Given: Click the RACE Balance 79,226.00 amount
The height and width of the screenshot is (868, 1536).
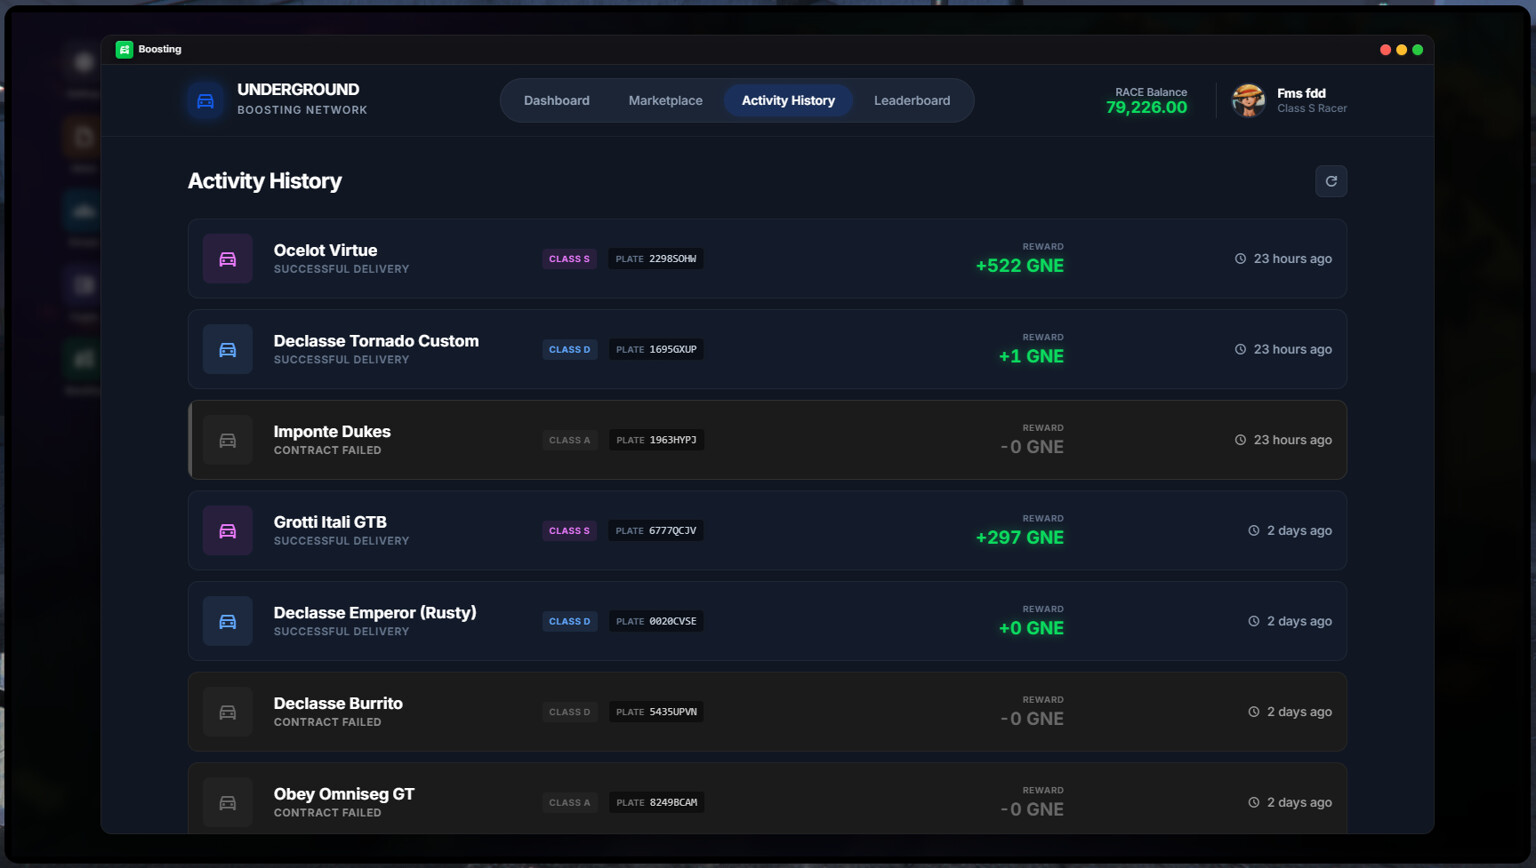Looking at the screenshot, I should point(1146,108).
